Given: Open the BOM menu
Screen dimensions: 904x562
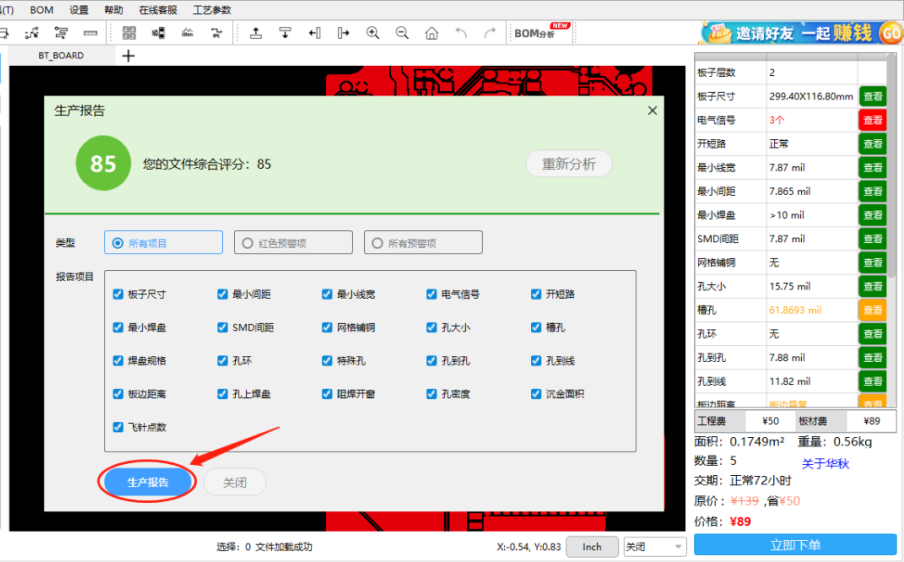Looking at the screenshot, I should pyautogui.click(x=42, y=10).
